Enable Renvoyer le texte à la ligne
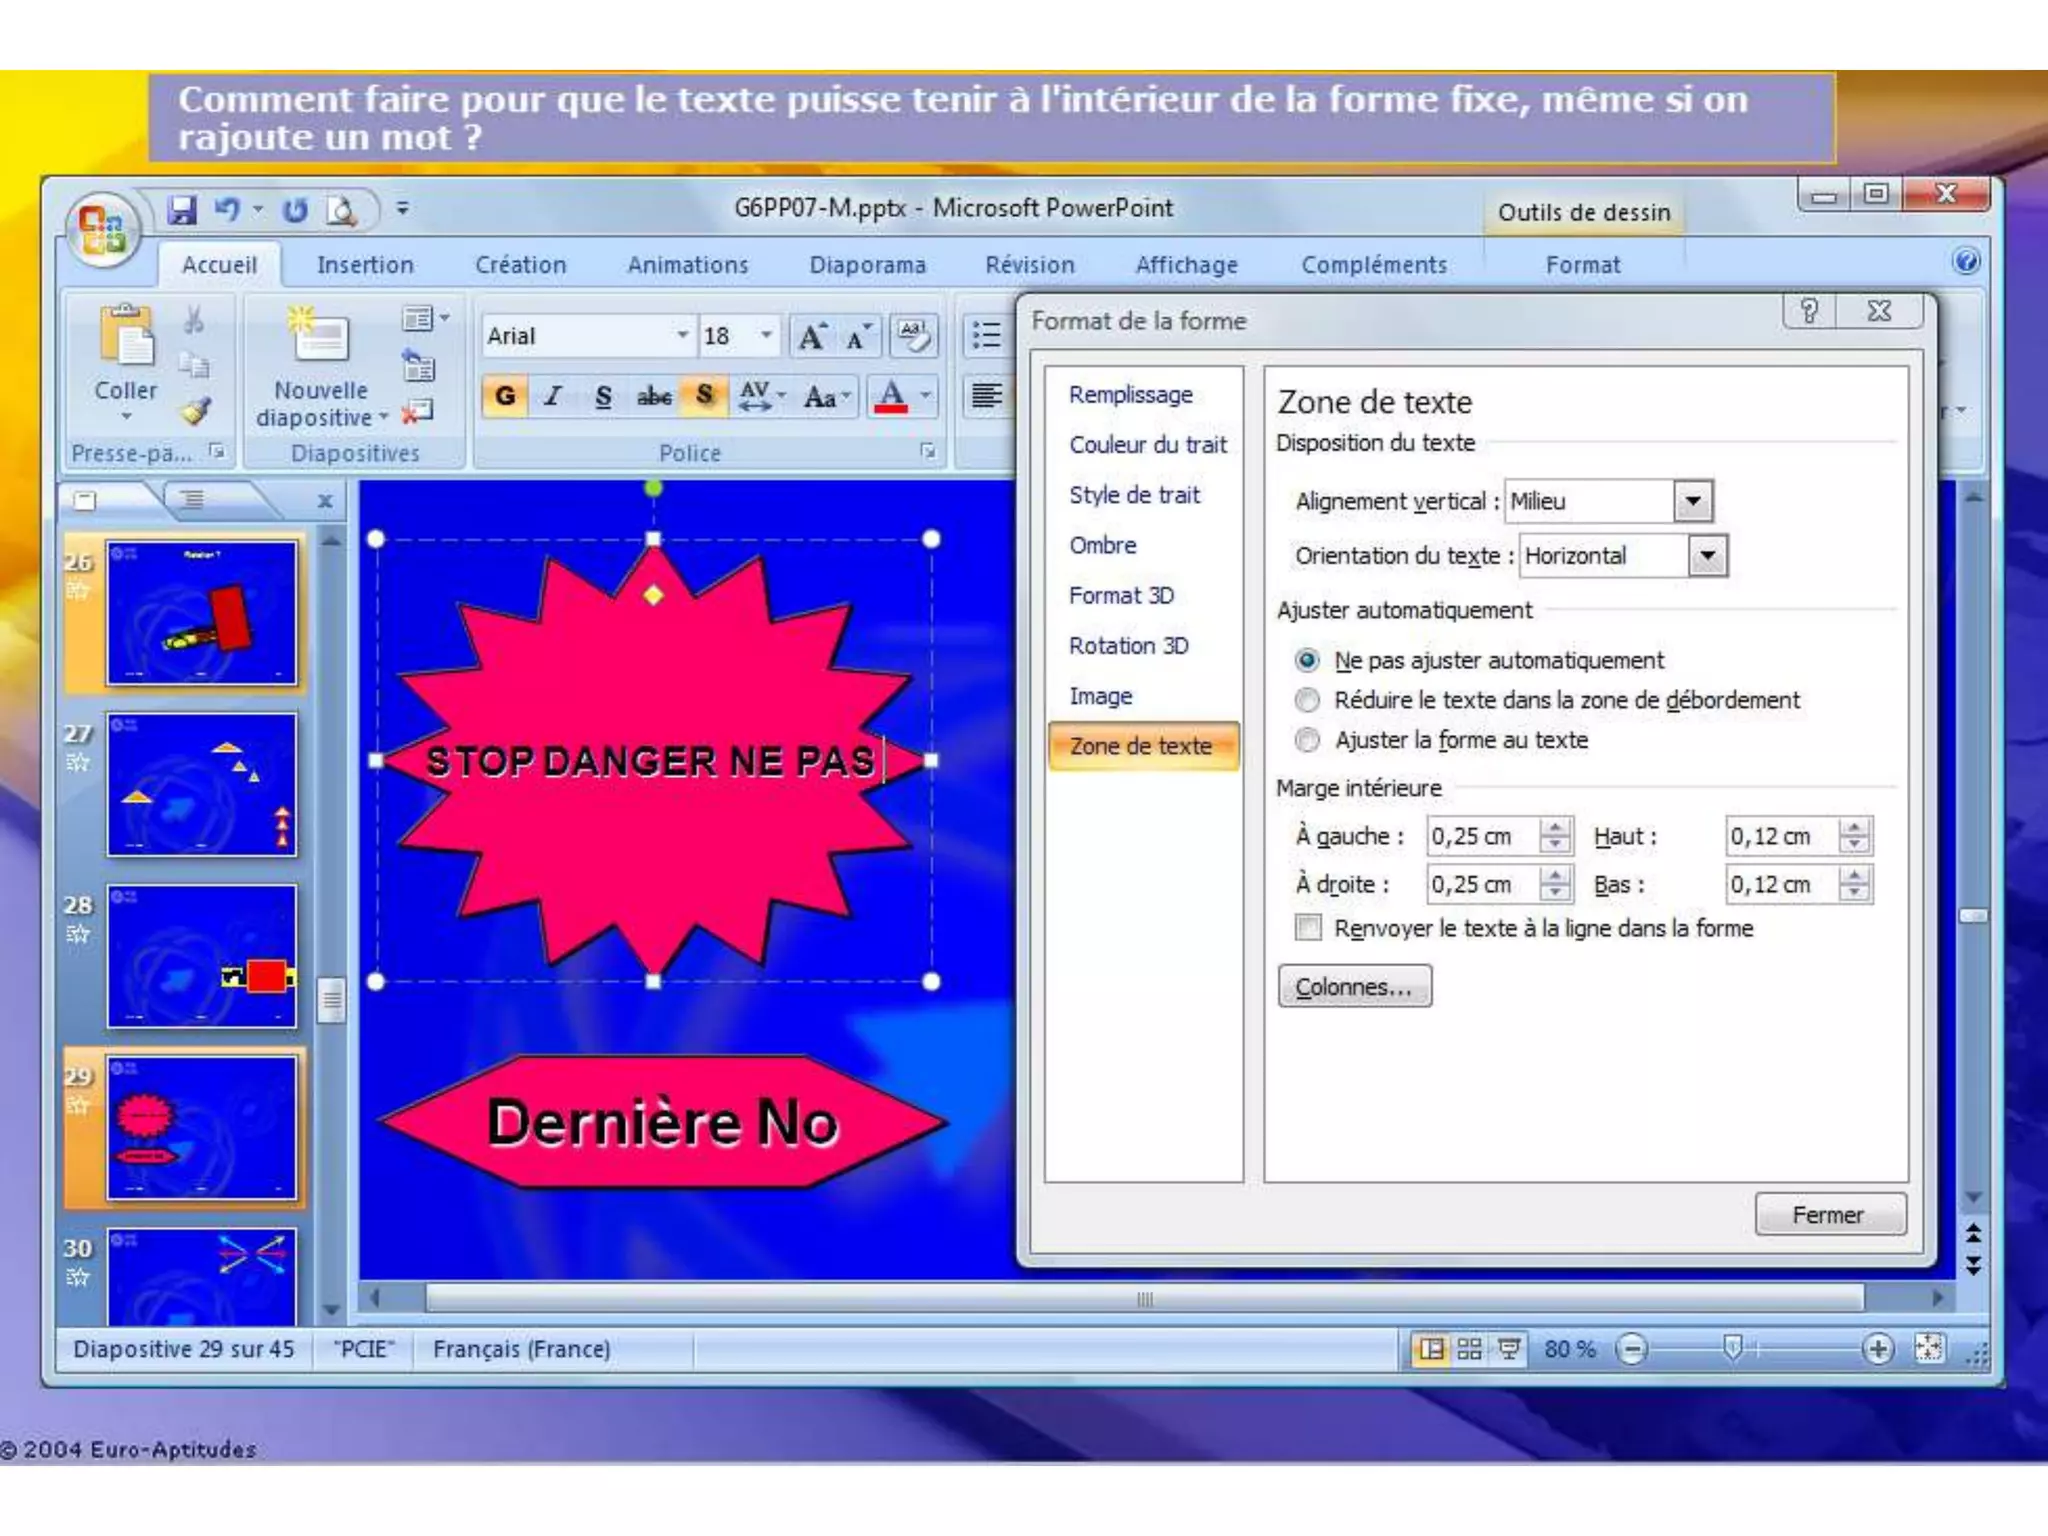 pyautogui.click(x=1524, y=928)
